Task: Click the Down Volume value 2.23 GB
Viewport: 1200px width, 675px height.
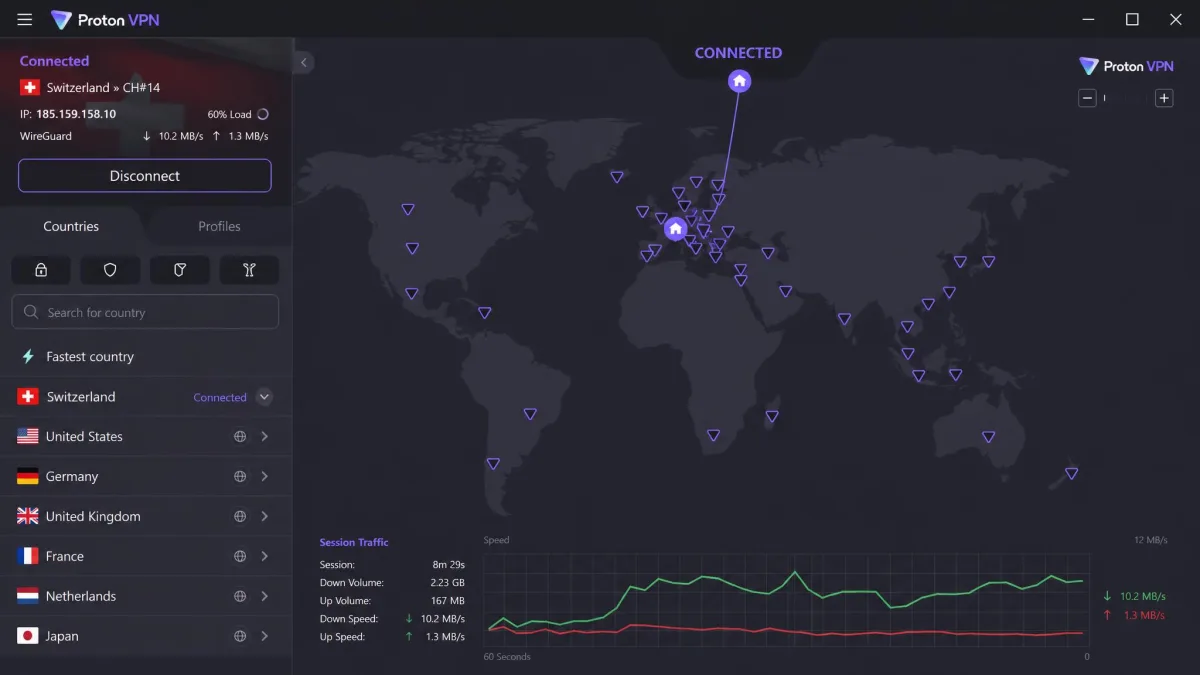Action: coord(446,583)
